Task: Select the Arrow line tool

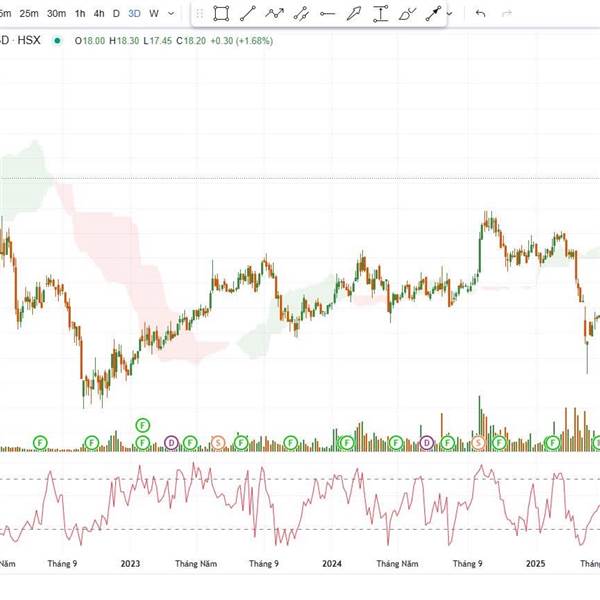Action: click(434, 14)
